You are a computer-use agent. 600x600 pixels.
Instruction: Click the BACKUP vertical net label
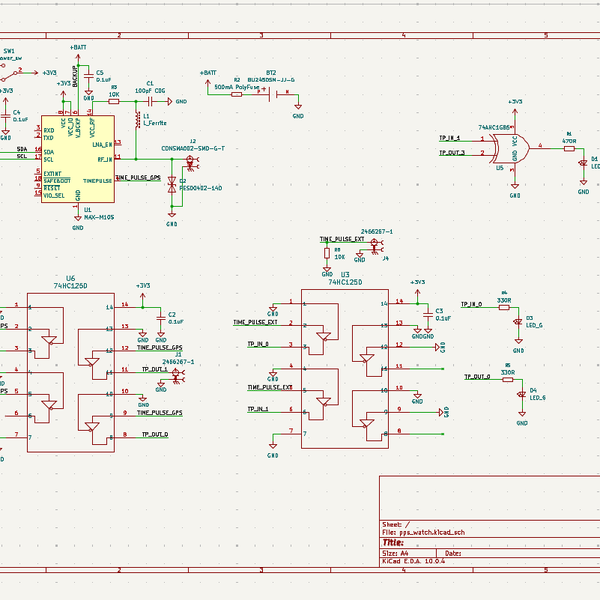point(75,76)
